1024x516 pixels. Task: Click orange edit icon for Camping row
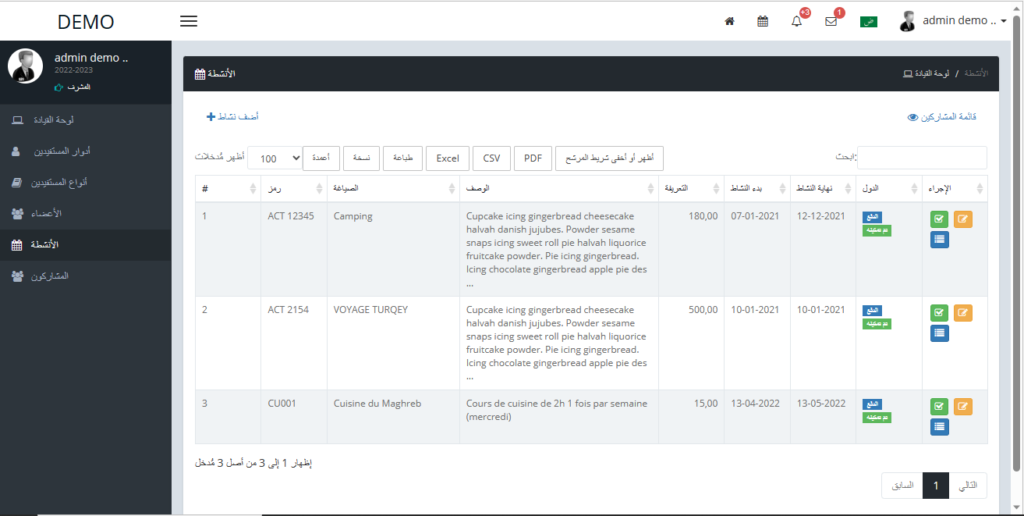963,219
